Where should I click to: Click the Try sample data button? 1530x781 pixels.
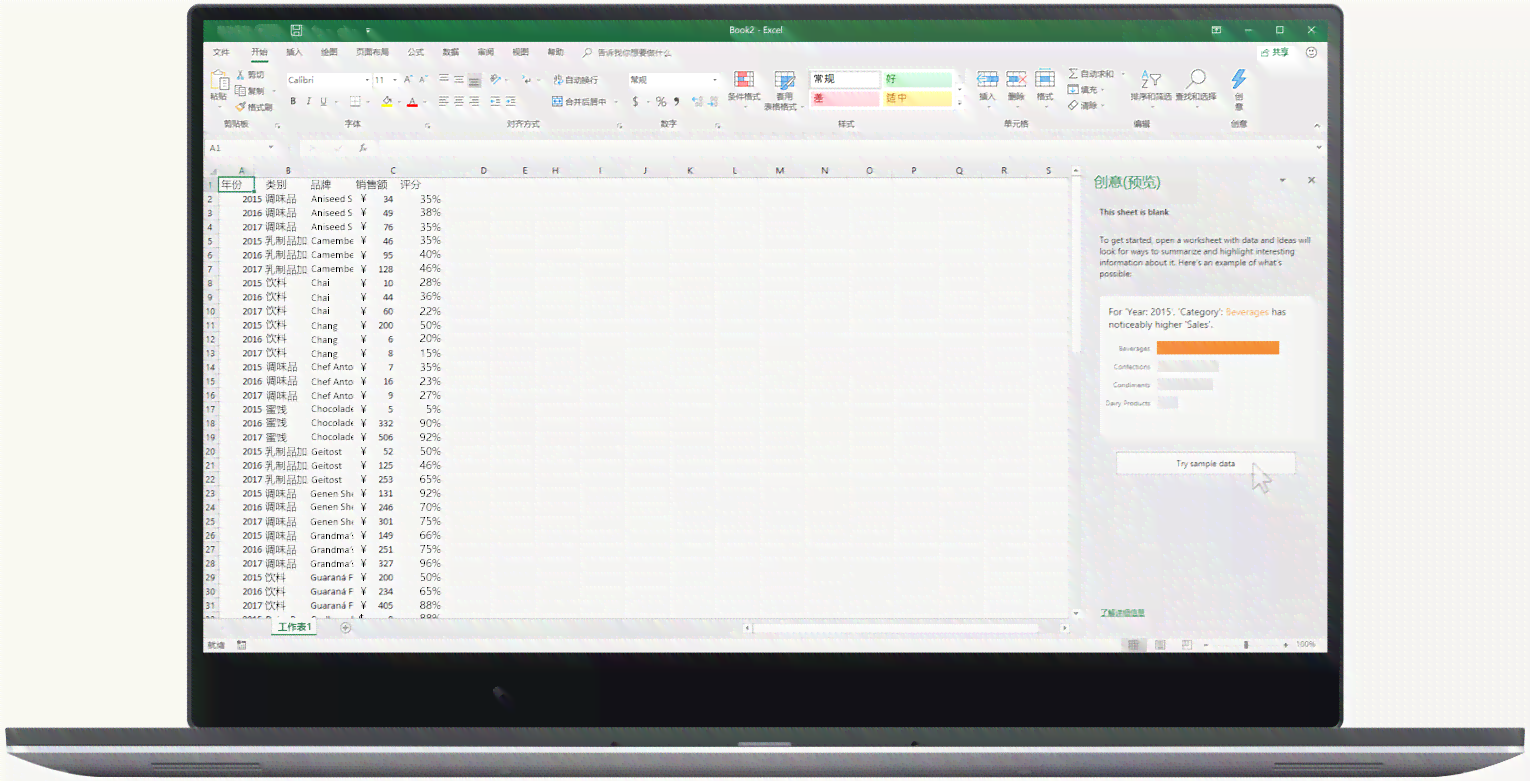pos(1205,464)
